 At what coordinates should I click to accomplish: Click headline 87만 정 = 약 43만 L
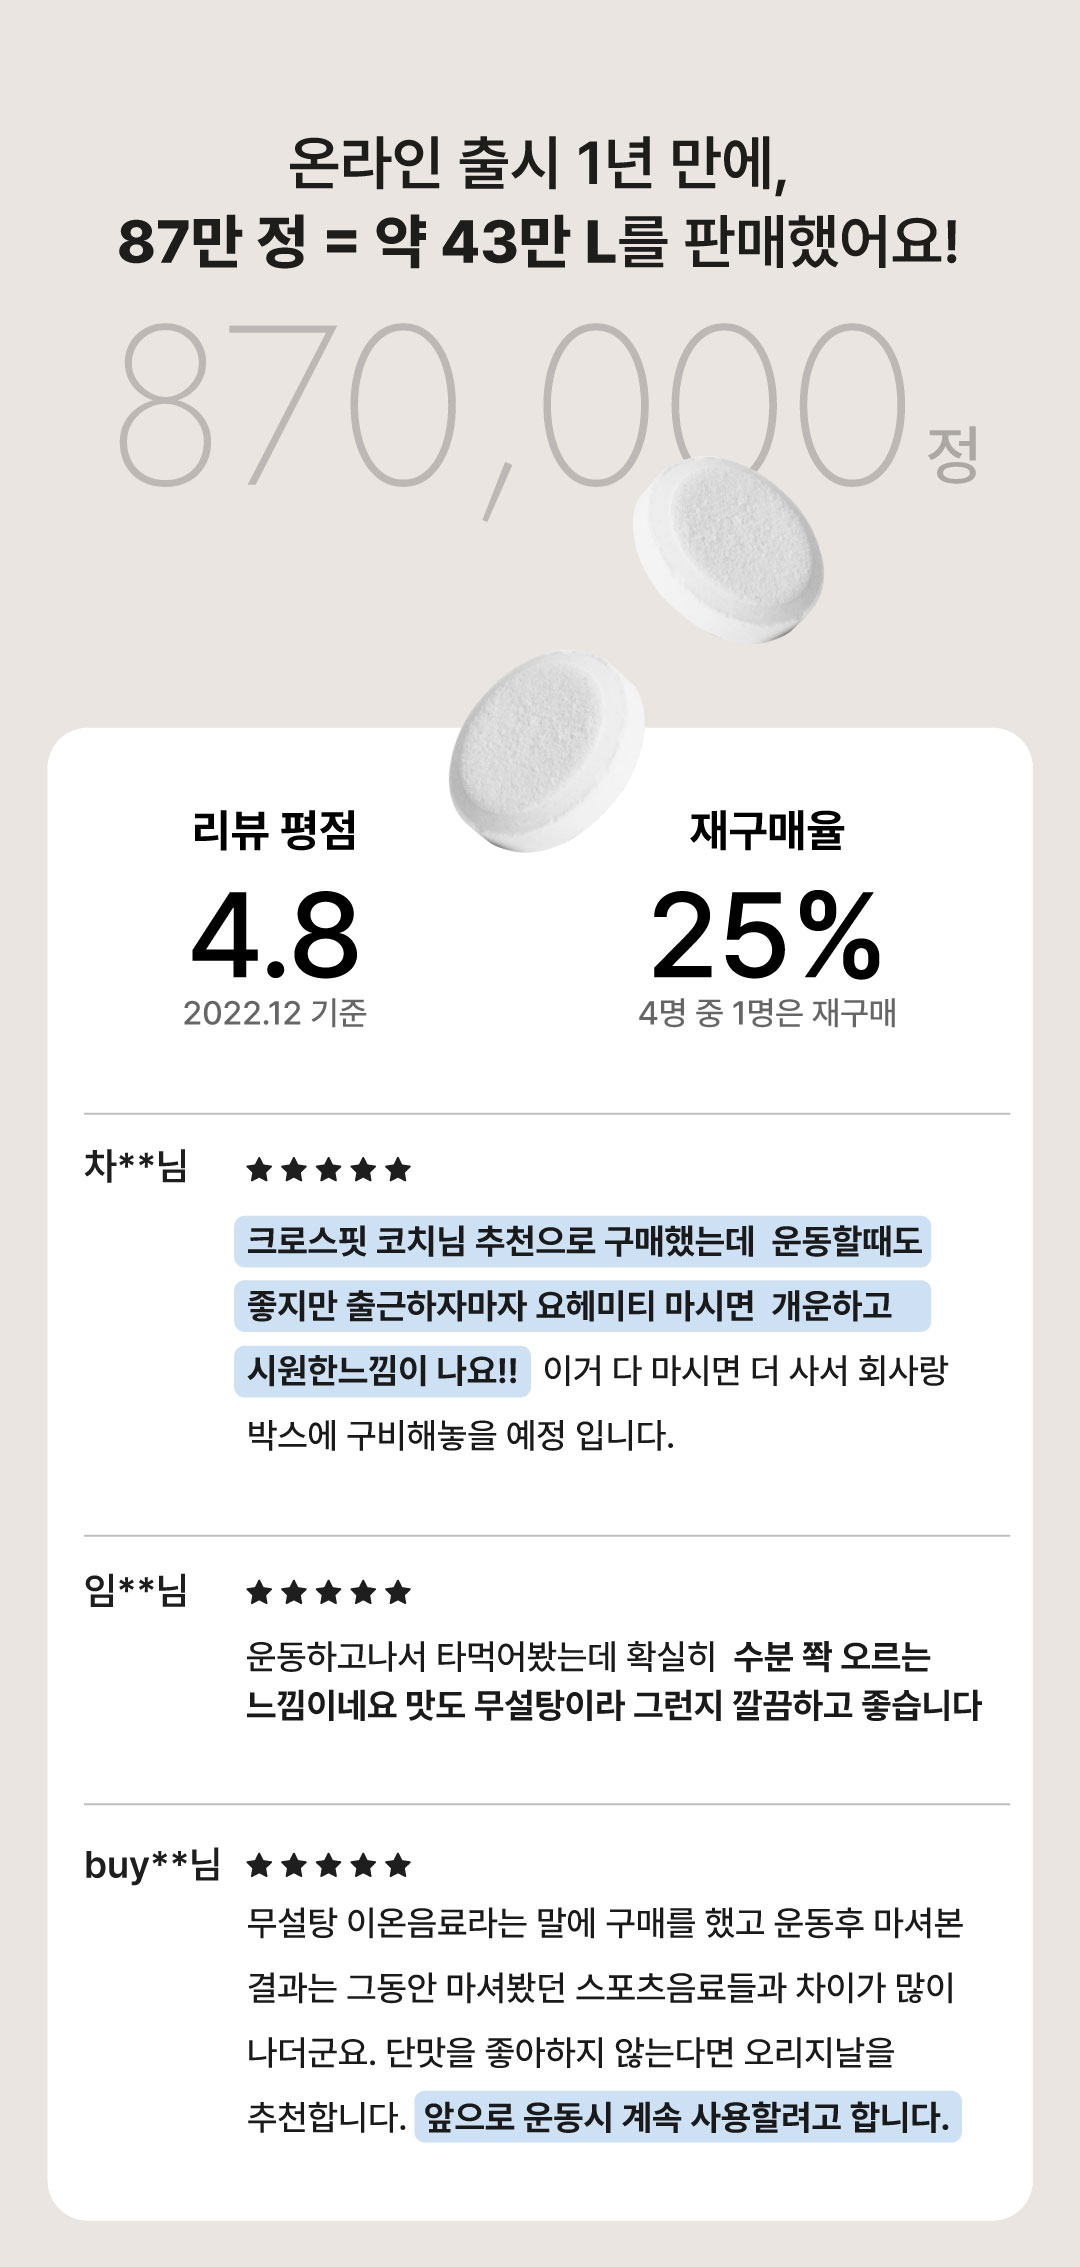[x=367, y=241]
